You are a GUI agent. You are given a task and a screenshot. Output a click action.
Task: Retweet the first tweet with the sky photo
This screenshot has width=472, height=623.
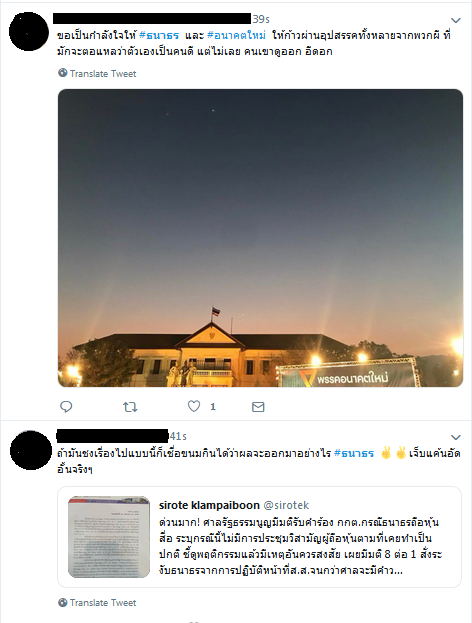click(130, 406)
